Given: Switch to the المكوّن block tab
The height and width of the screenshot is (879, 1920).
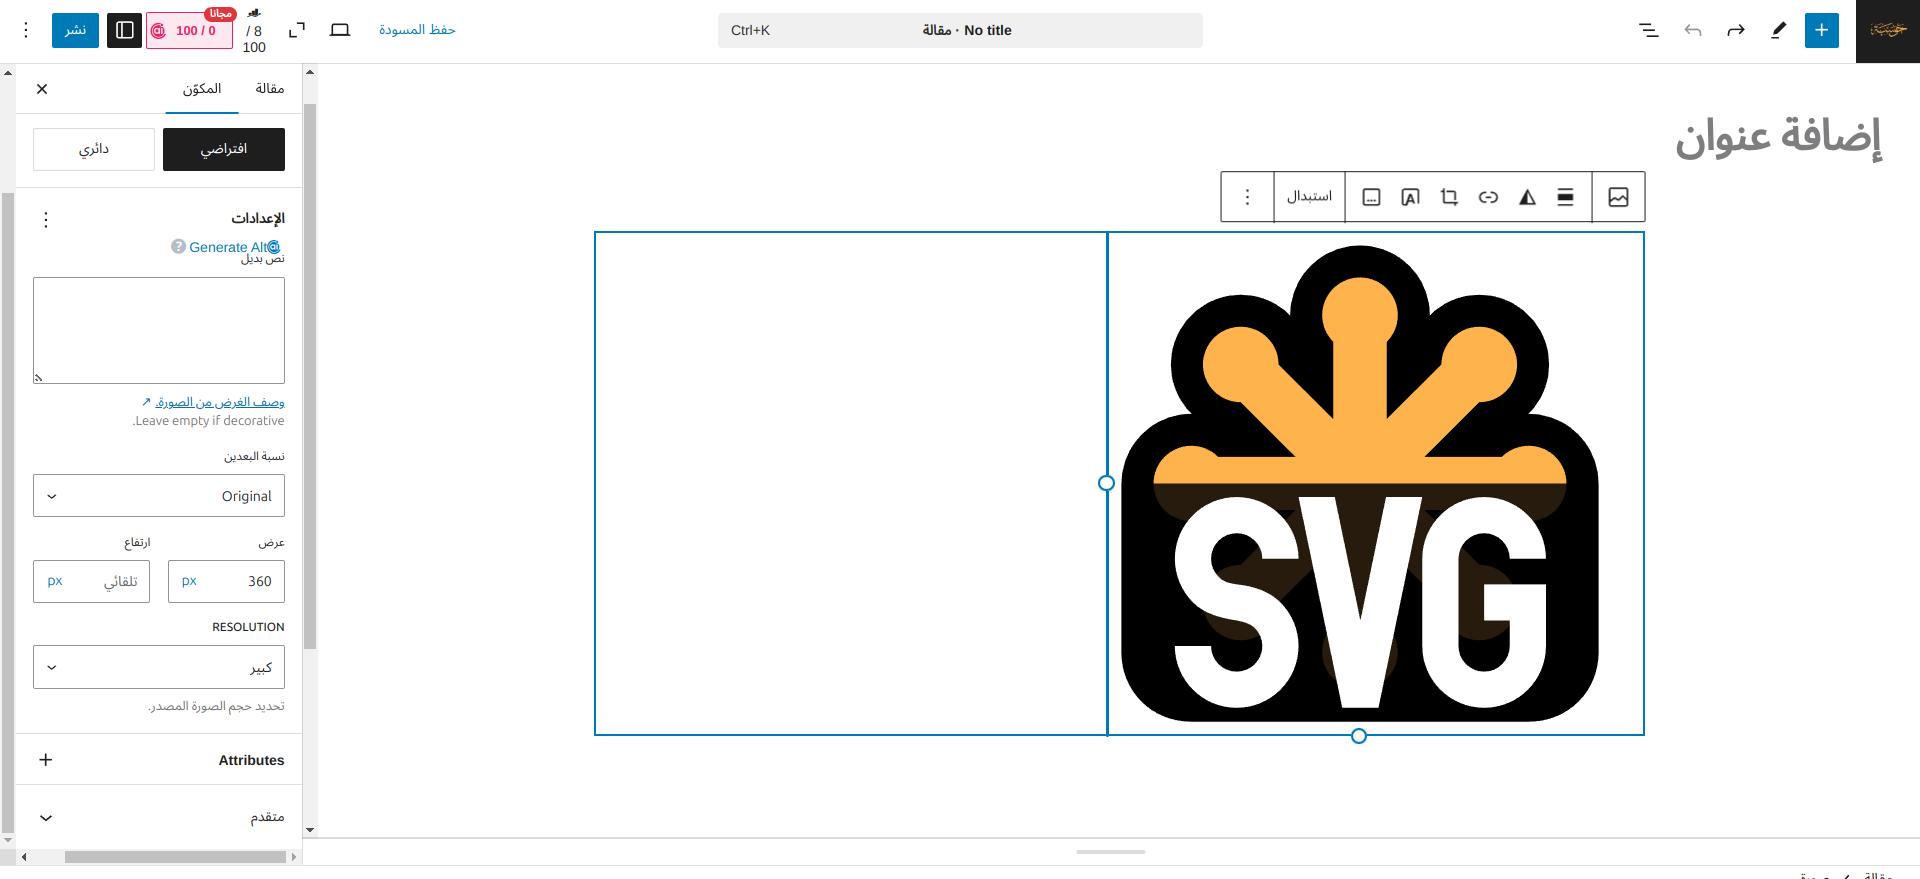Looking at the screenshot, I should 202,89.
